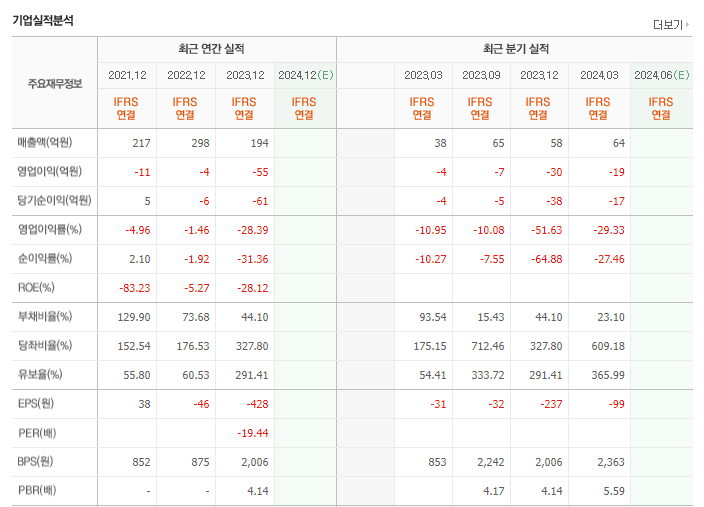The image size is (704, 507).
Task: Click the 60.53 reserve ratio value
Action: point(196,375)
